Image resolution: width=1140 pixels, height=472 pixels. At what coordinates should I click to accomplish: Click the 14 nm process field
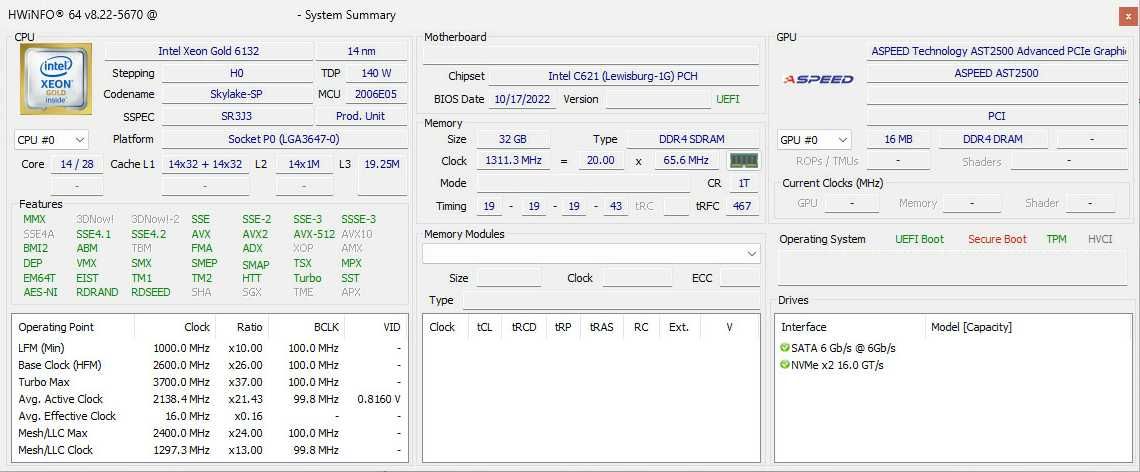[x=361, y=51]
